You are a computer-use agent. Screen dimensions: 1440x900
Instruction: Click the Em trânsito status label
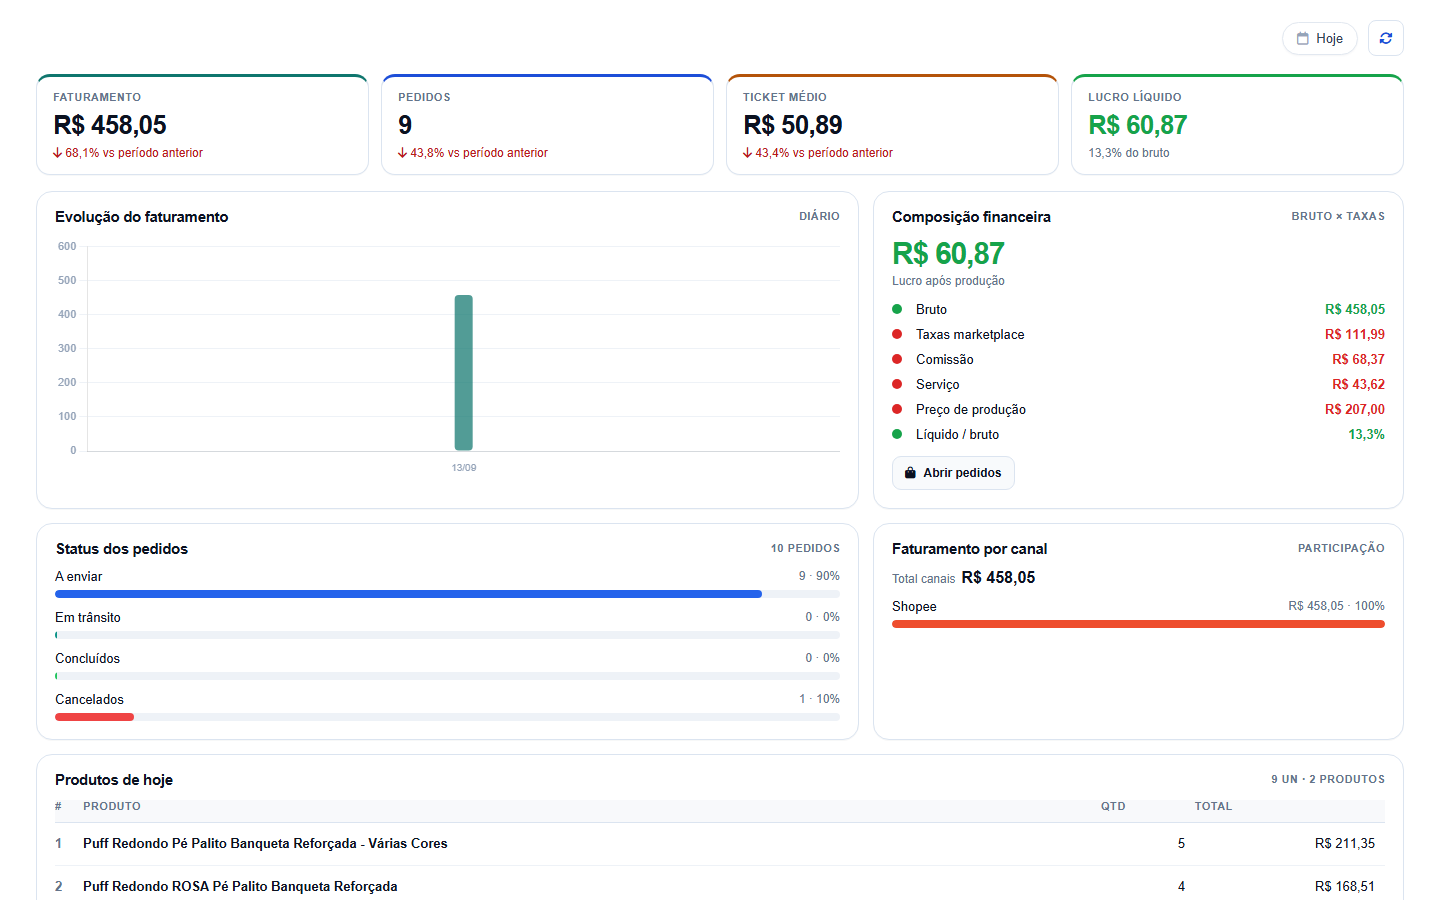(x=88, y=618)
